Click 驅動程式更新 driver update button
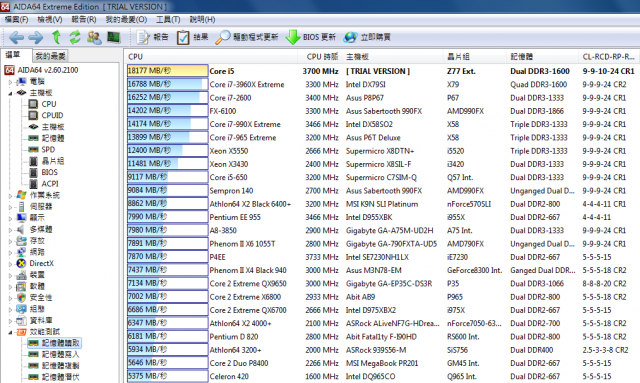Image resolution: width=640 pixels, height=383 pixels. (247, 37)
